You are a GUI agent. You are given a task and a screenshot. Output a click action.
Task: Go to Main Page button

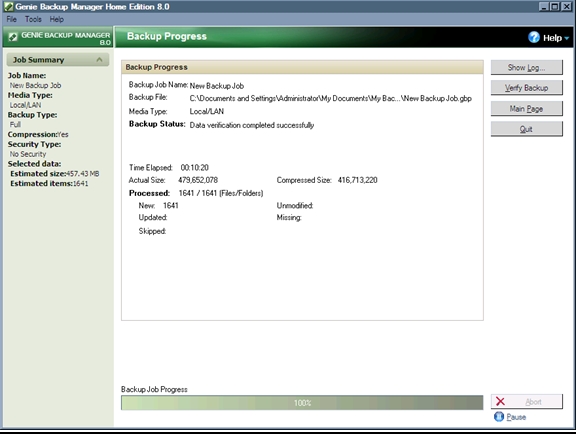(x=527, y=109)
